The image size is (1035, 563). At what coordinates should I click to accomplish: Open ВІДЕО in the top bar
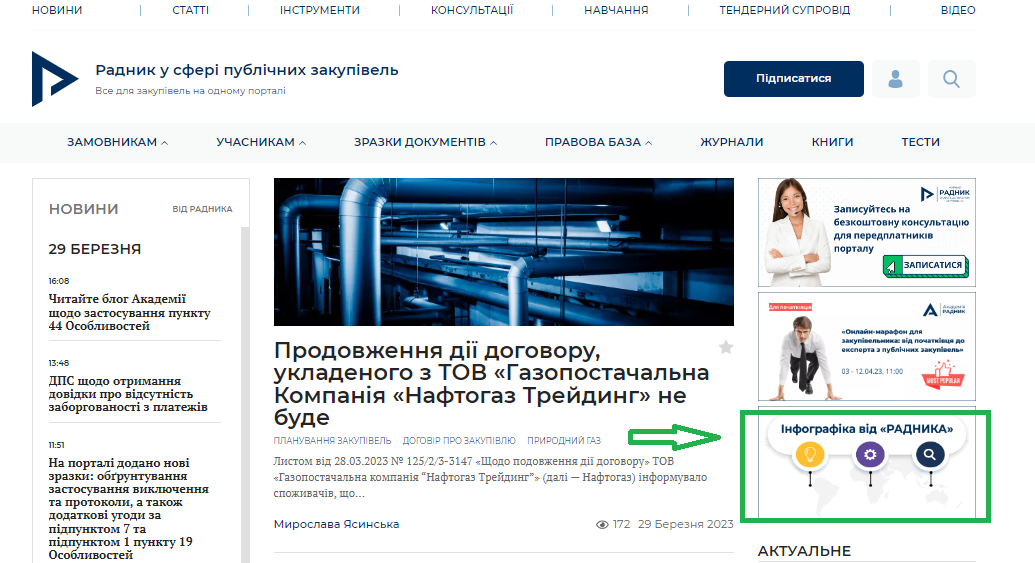[958, 10]
